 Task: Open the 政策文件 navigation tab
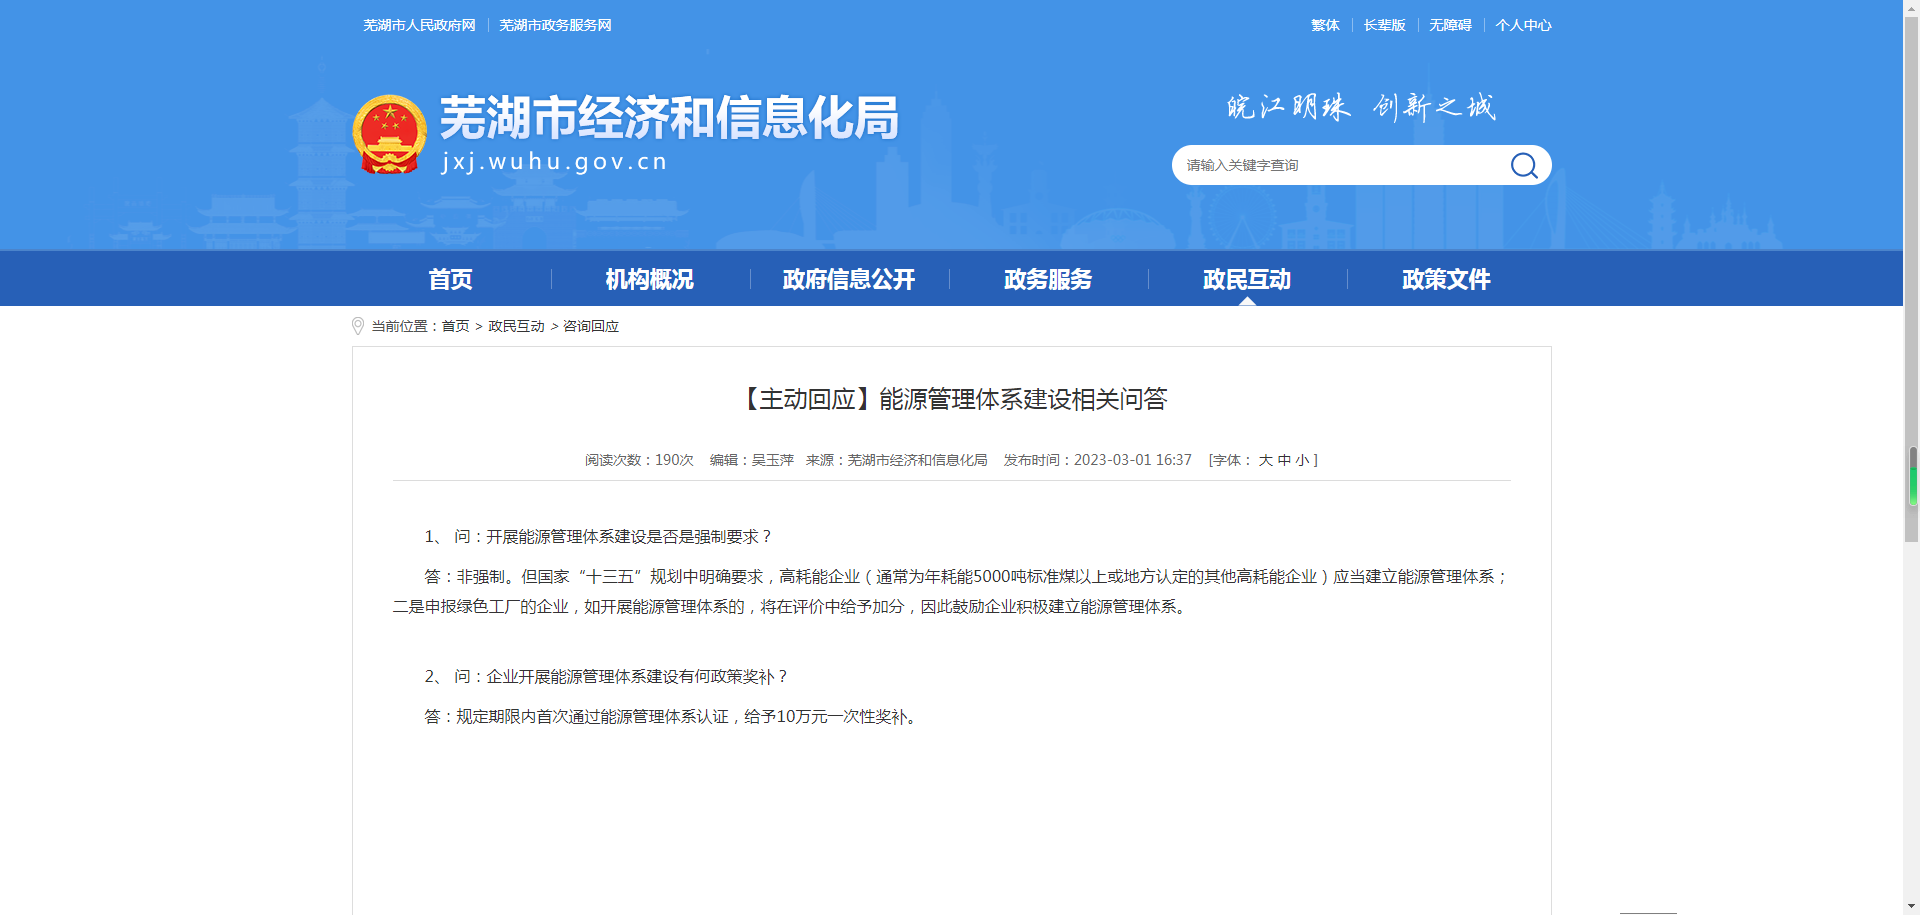[x=1445, y=279]
